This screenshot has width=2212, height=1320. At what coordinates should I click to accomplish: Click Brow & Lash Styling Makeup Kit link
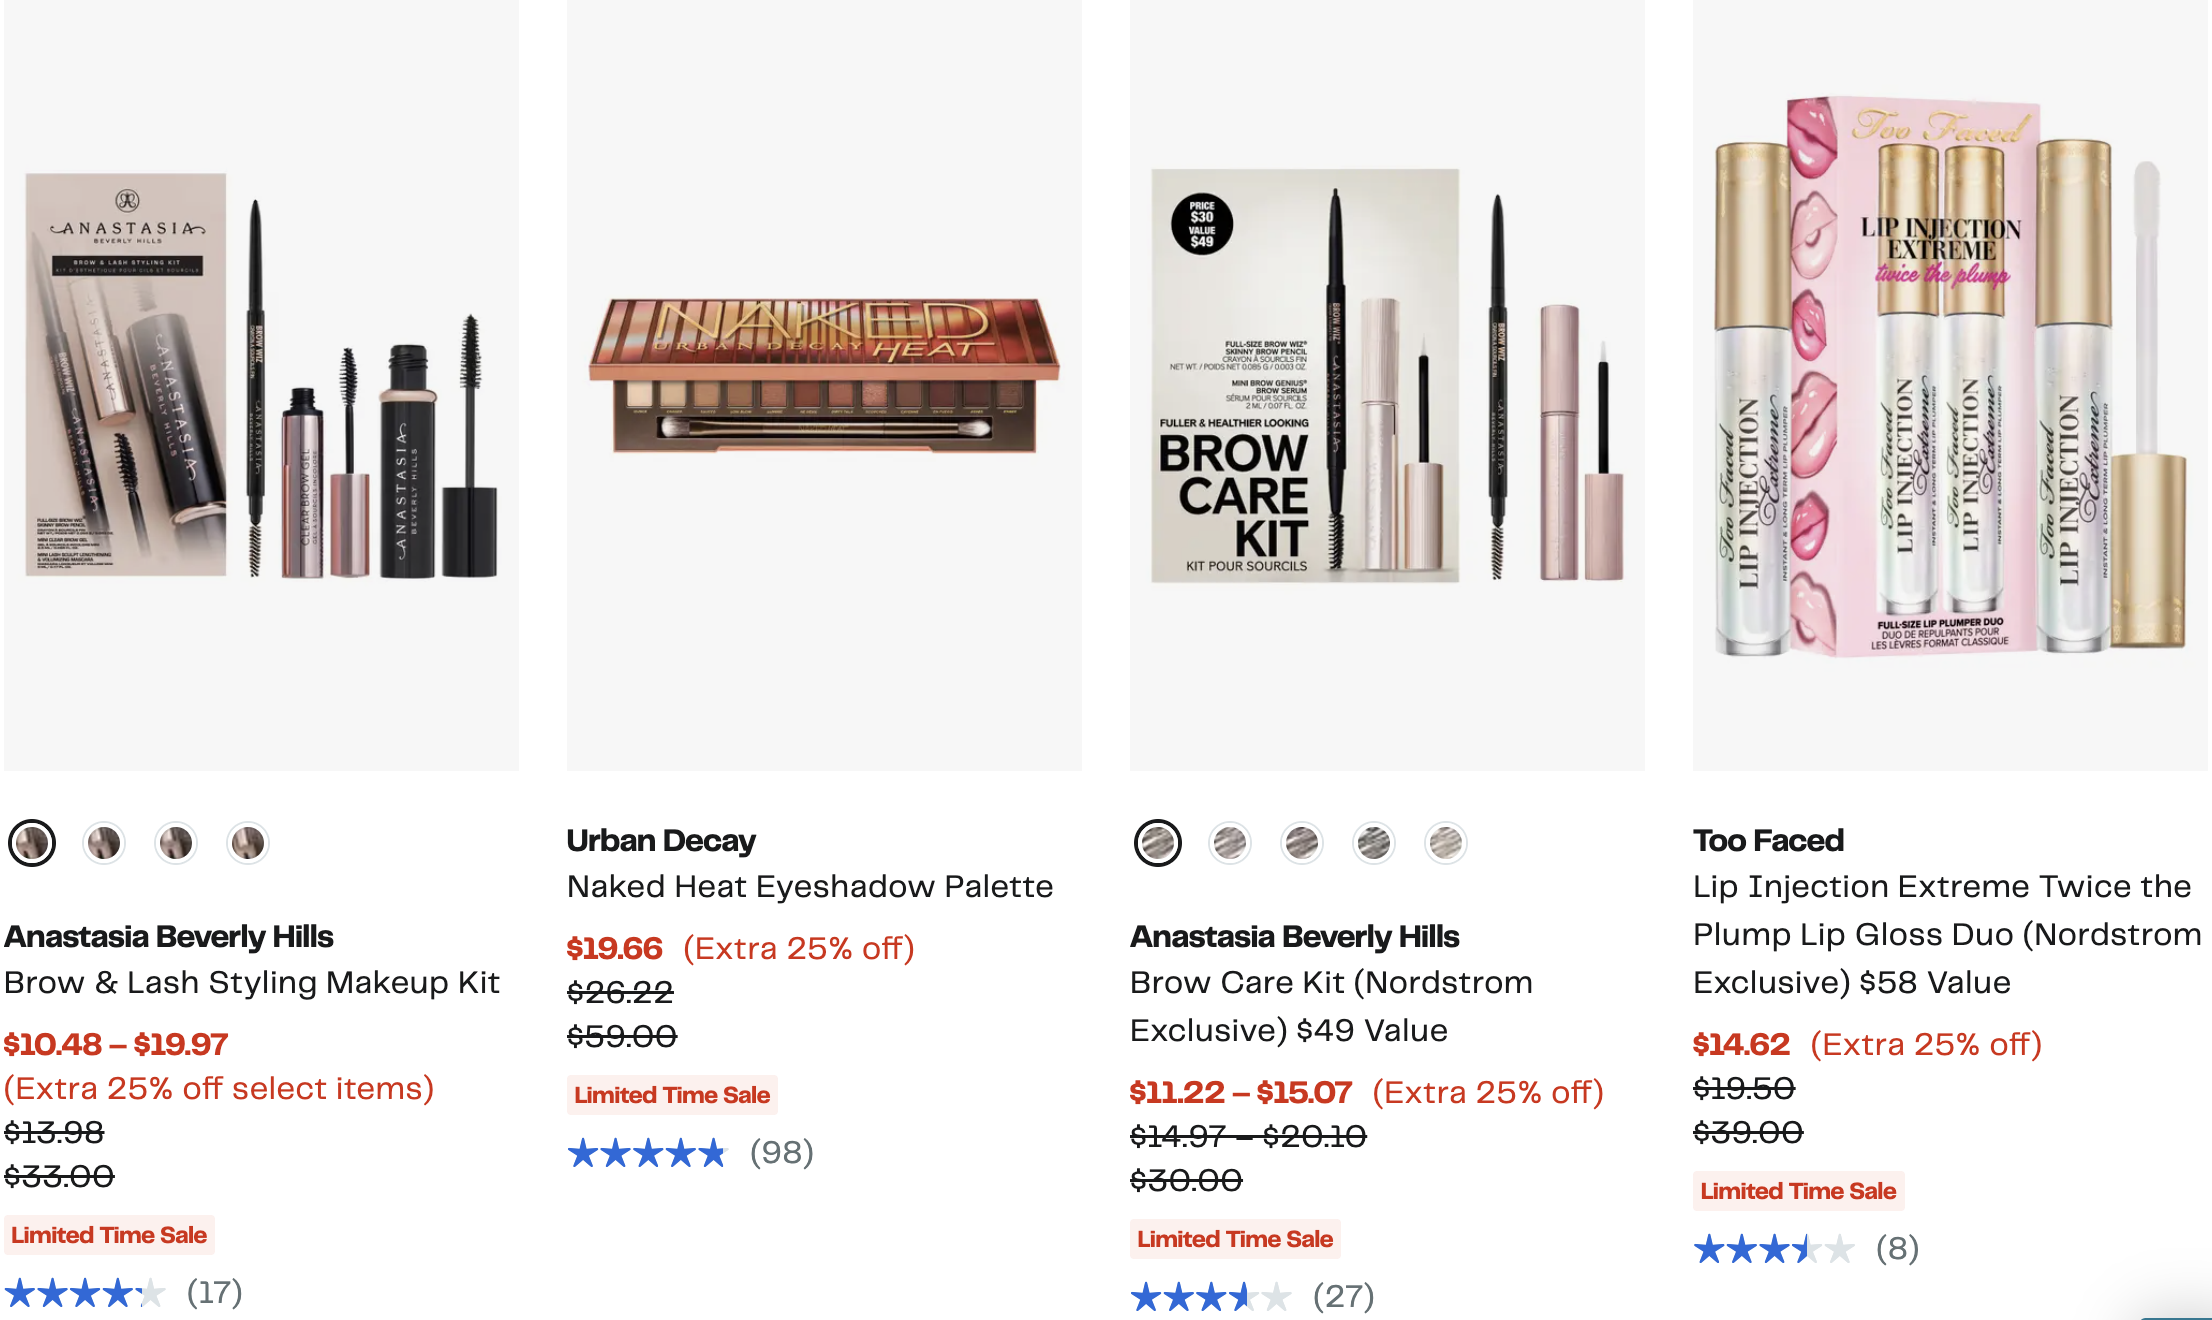click(x=252, y=983)
